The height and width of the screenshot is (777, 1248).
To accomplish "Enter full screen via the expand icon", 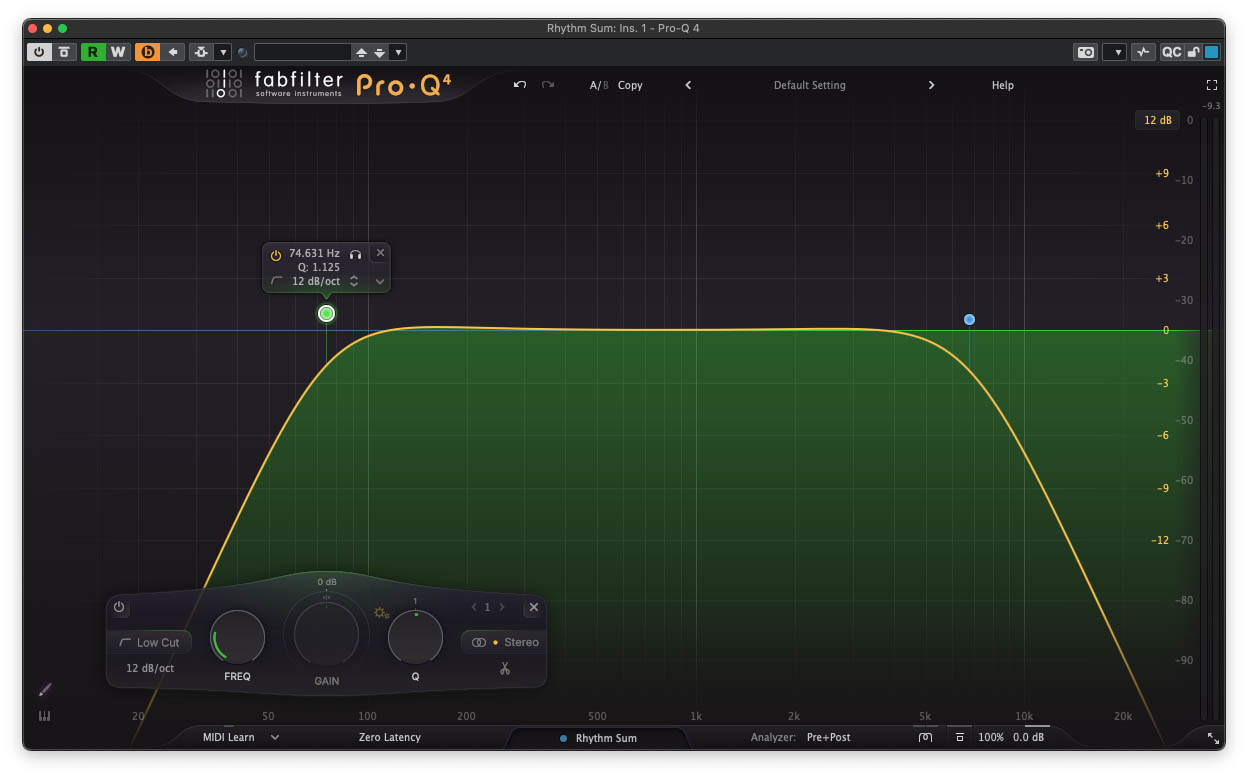I will (x=1212, y=85).
